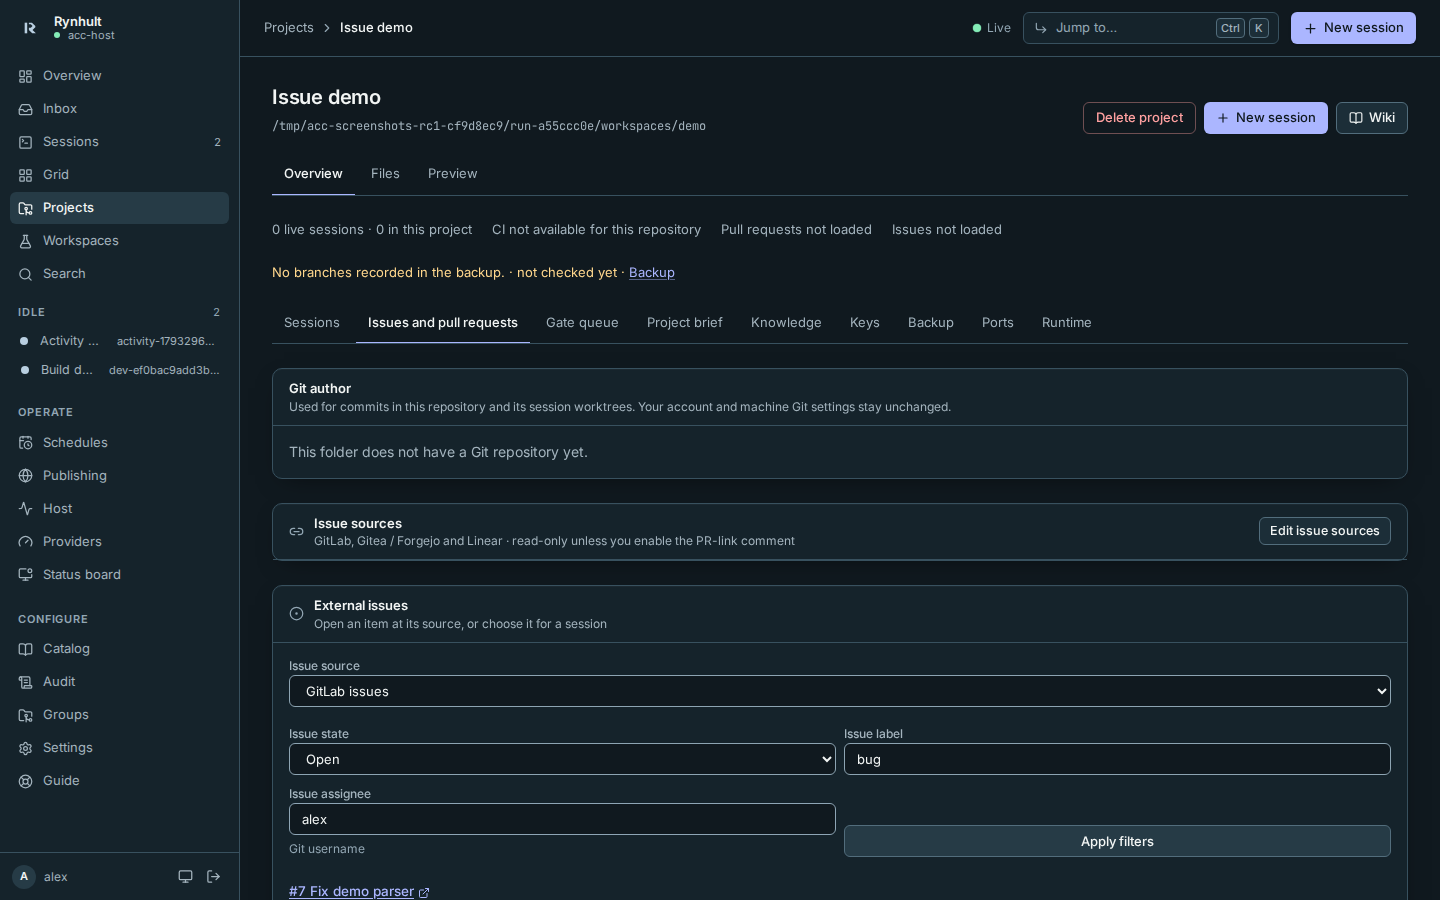Select the Project brief tab
The image size is (1440, 900).
click(x=685, y=323)
